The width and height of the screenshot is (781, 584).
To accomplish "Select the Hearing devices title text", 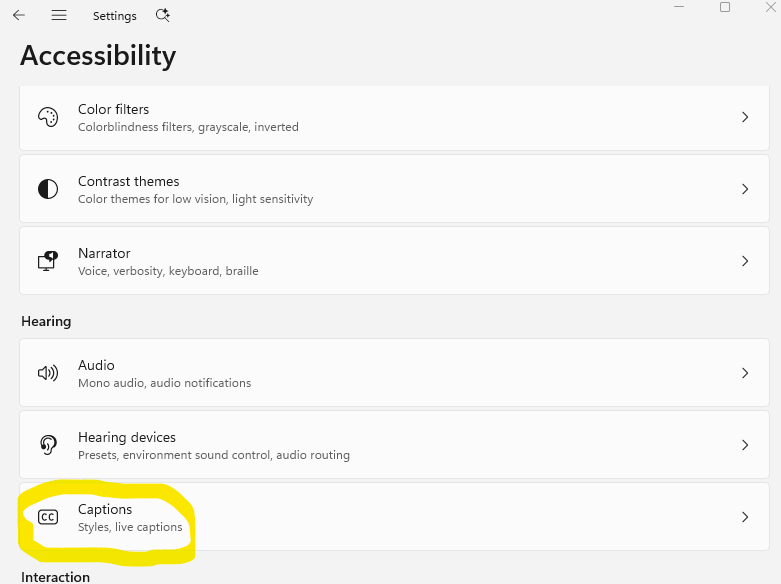I will (x=127, y=437).
